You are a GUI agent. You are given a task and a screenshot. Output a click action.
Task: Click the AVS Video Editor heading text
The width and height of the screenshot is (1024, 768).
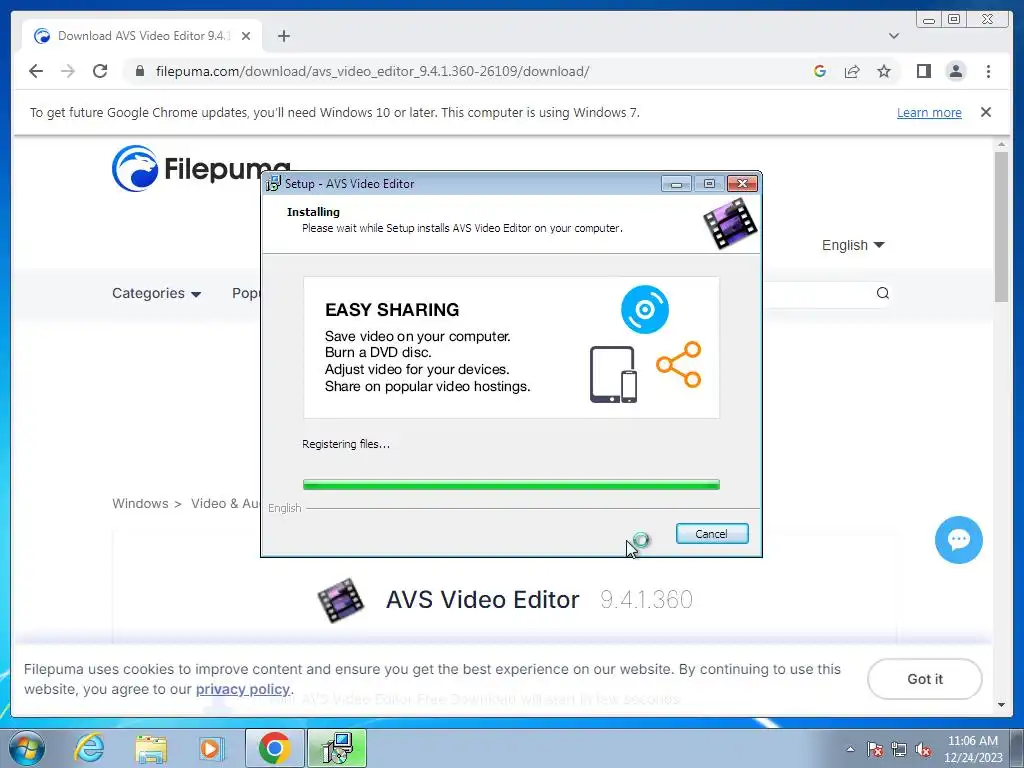pos(482,600)
